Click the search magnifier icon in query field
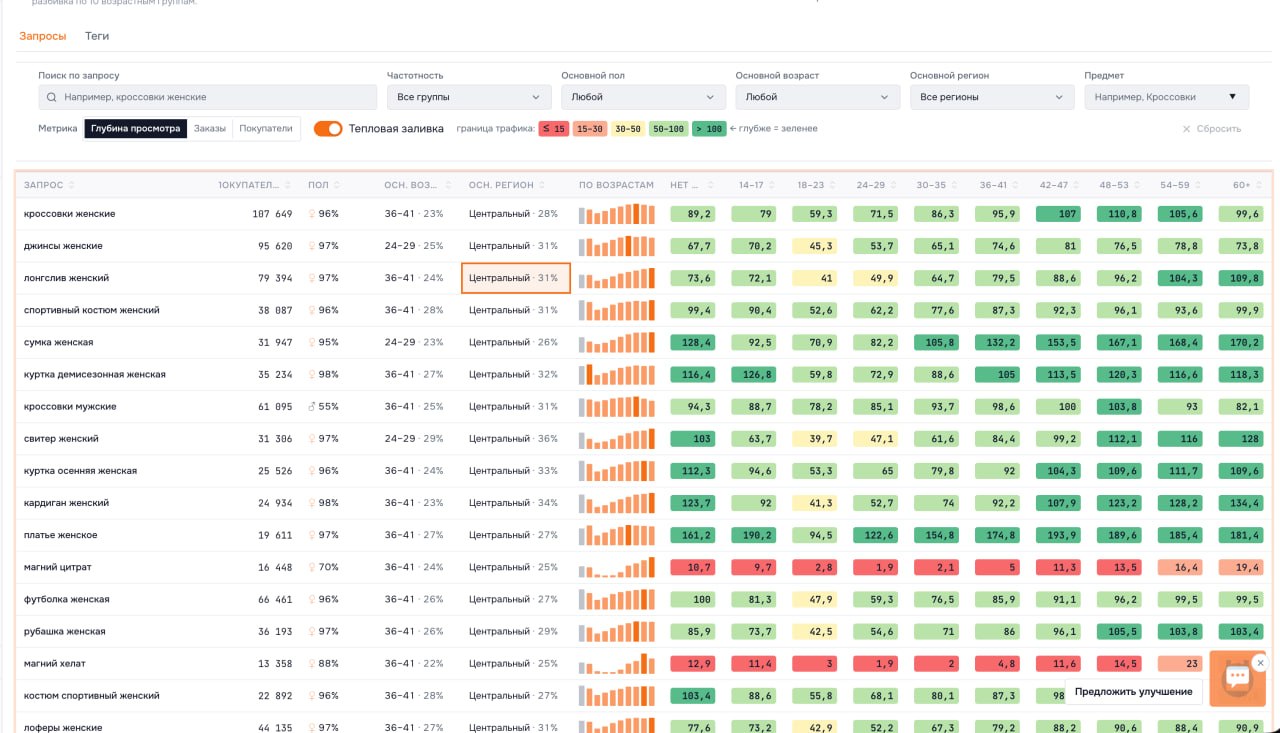Viewport: 1280px width, 733px height. click(52, 97)
